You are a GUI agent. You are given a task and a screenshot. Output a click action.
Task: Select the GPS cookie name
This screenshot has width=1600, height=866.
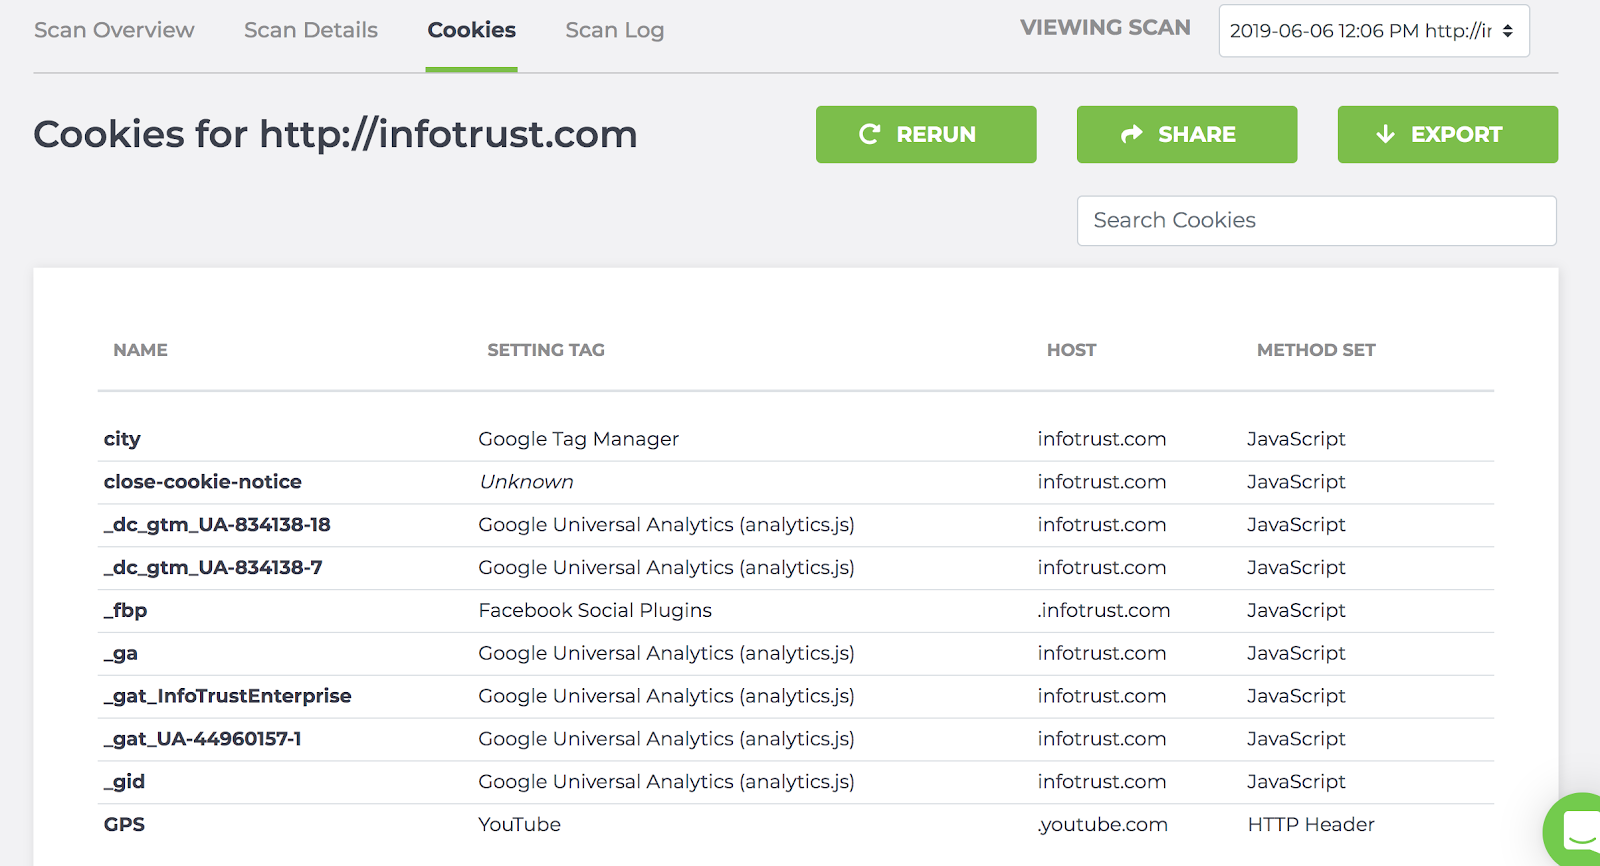click(124, 825)
